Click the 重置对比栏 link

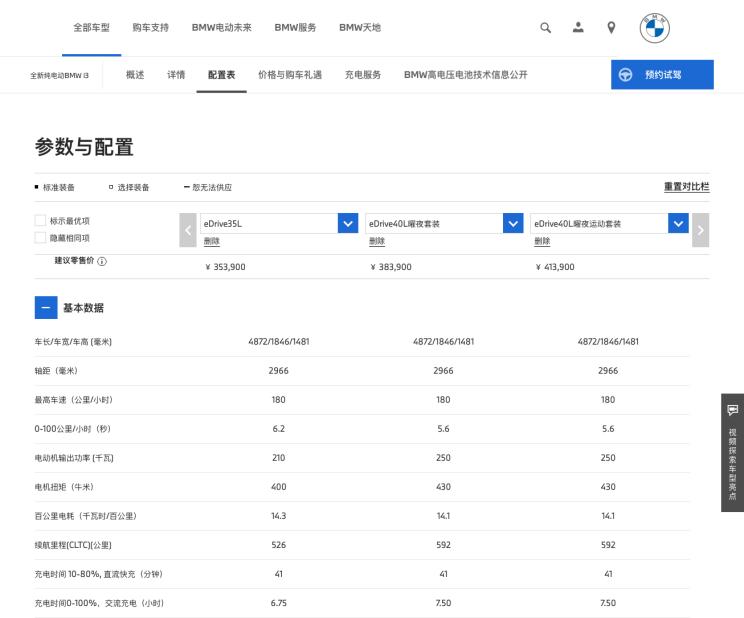(686, 187)
